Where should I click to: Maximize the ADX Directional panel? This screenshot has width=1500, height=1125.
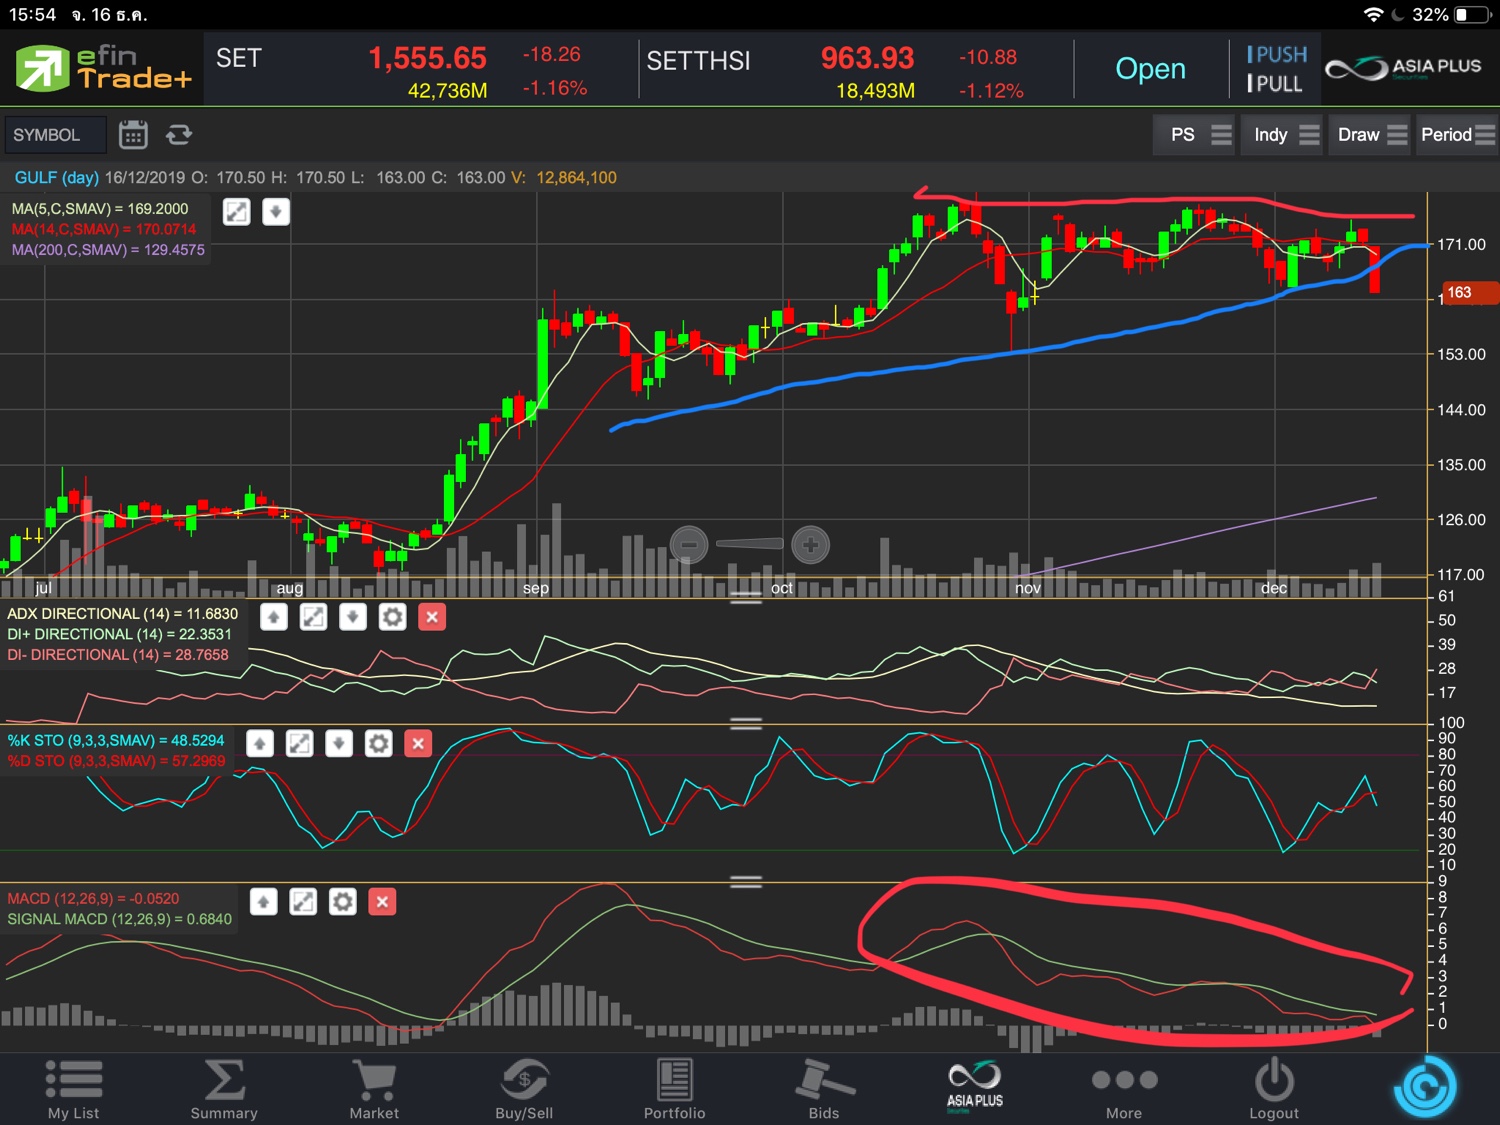pos(313,617)
